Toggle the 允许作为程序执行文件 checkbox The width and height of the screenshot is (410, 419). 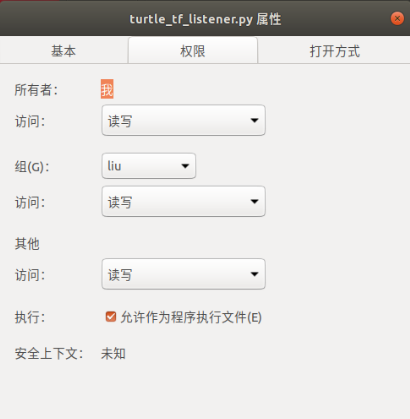(111, 317)
